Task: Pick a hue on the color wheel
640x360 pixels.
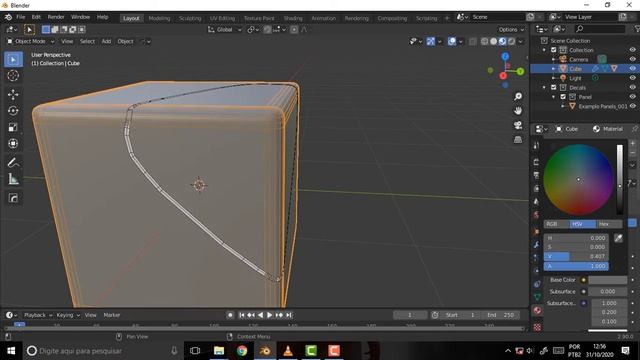Action: tap(578, 180)
